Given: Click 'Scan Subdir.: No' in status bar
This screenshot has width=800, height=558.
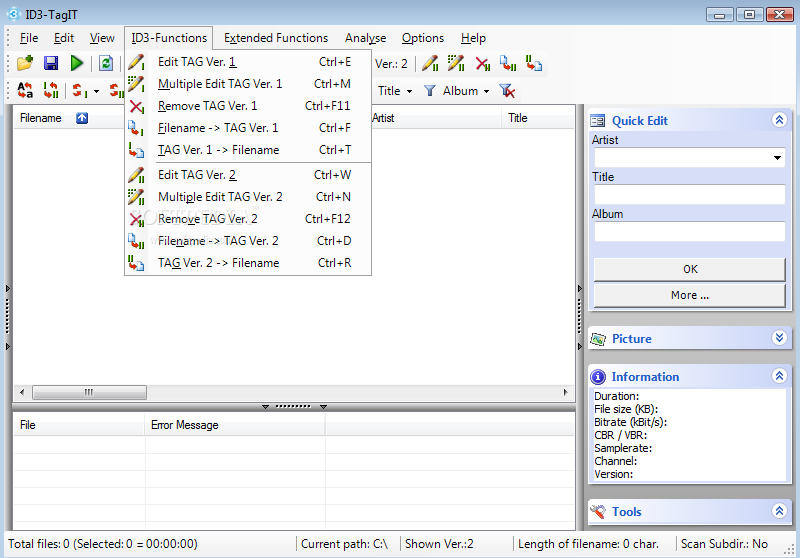Looking at the screenshot, I should pyautogui.click(x=724, y=544).
